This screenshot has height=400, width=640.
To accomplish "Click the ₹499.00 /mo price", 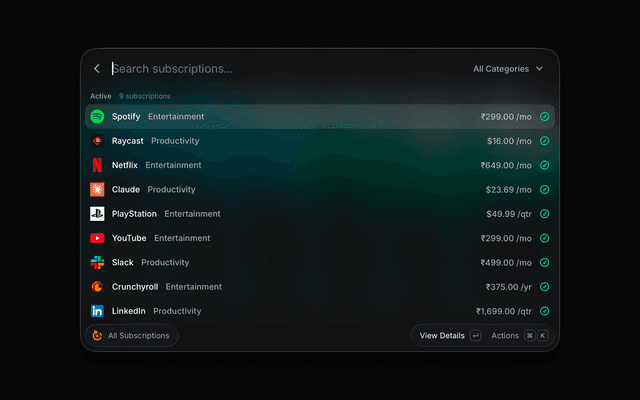I will pos(506,262).
